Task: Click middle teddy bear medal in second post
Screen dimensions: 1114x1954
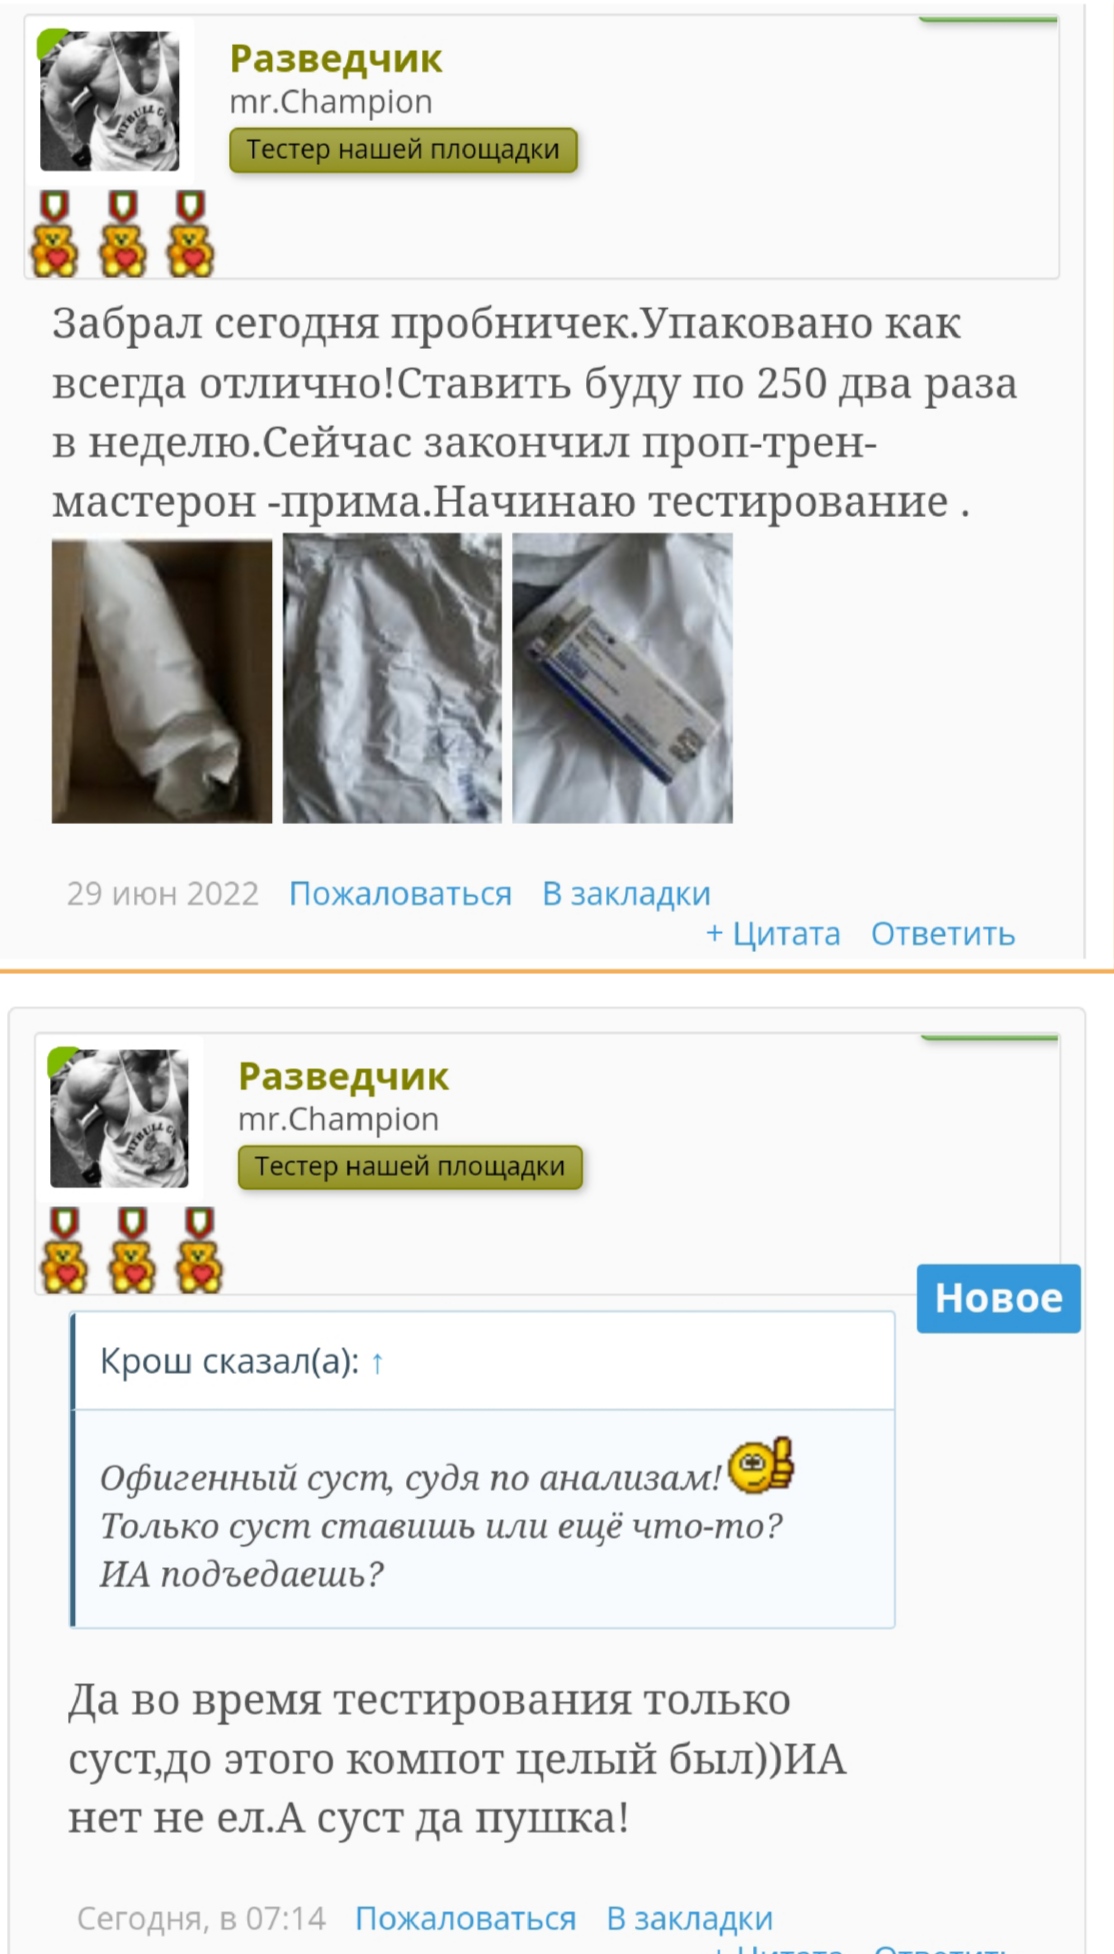Action: point(132,1250)
